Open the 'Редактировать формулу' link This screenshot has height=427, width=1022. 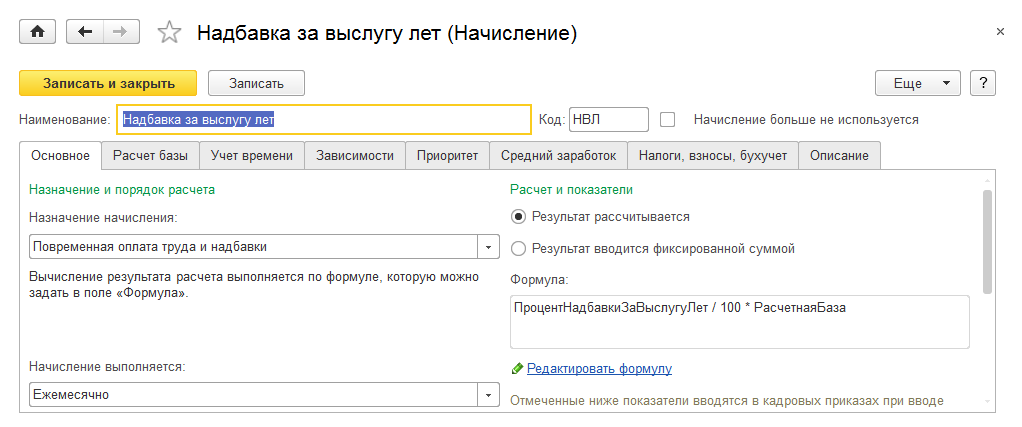coord(599,369)
